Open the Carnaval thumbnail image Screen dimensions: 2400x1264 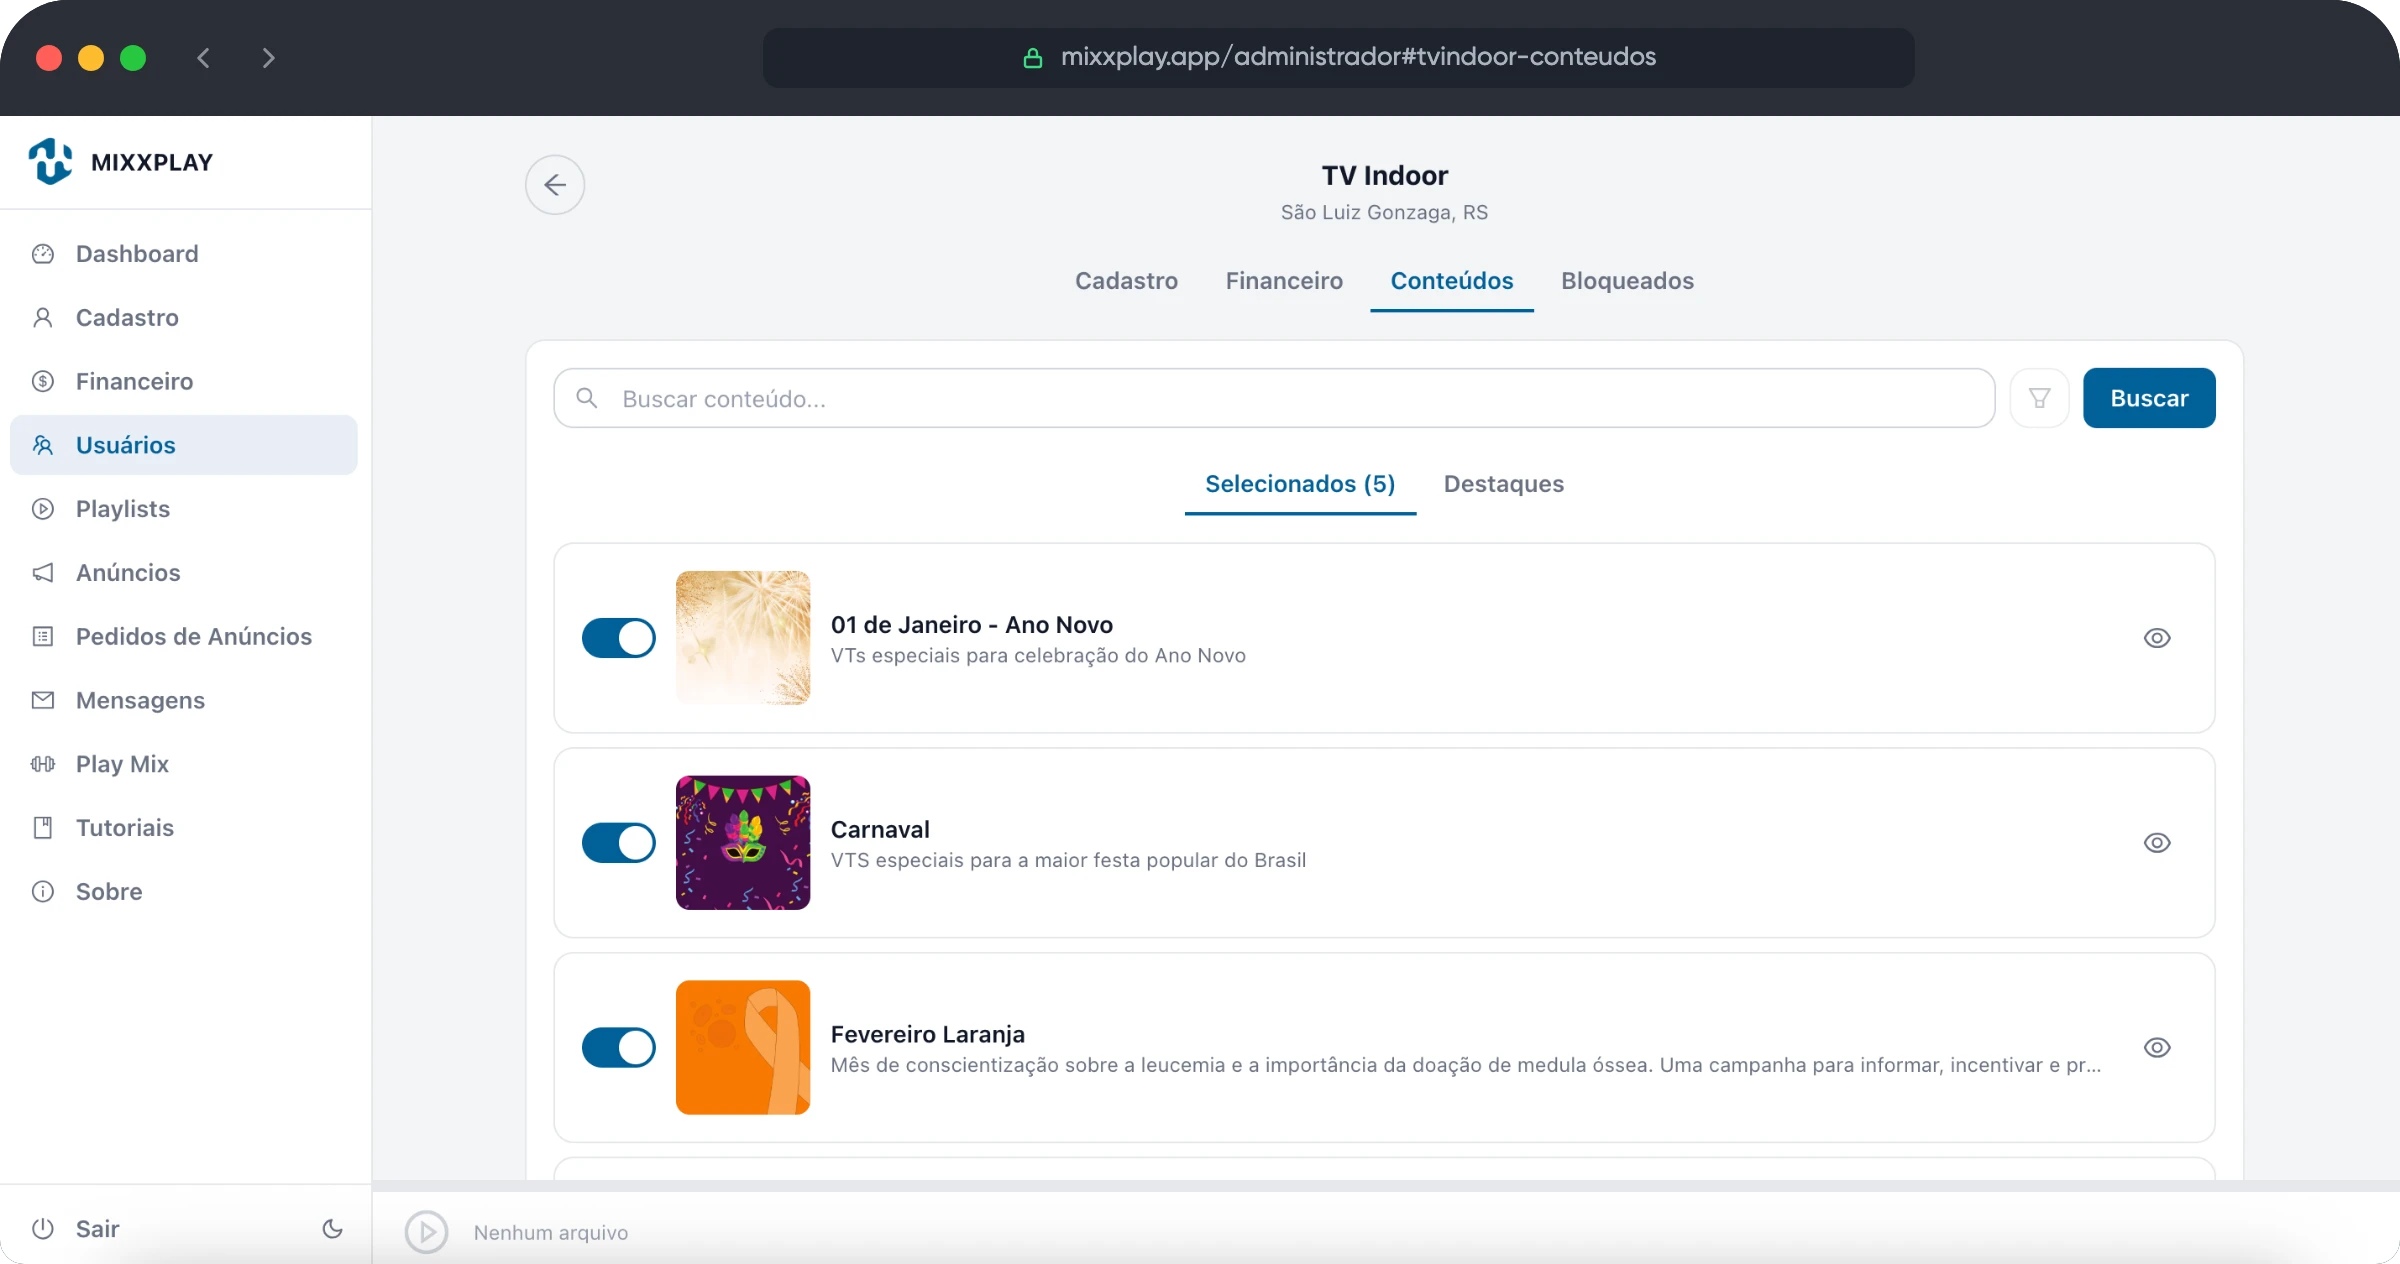point(743,843)
